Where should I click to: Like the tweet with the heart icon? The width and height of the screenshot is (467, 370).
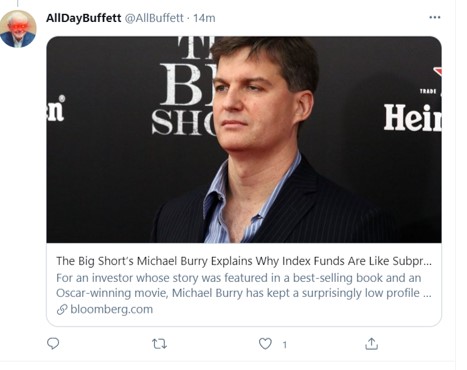pos(265,344)
